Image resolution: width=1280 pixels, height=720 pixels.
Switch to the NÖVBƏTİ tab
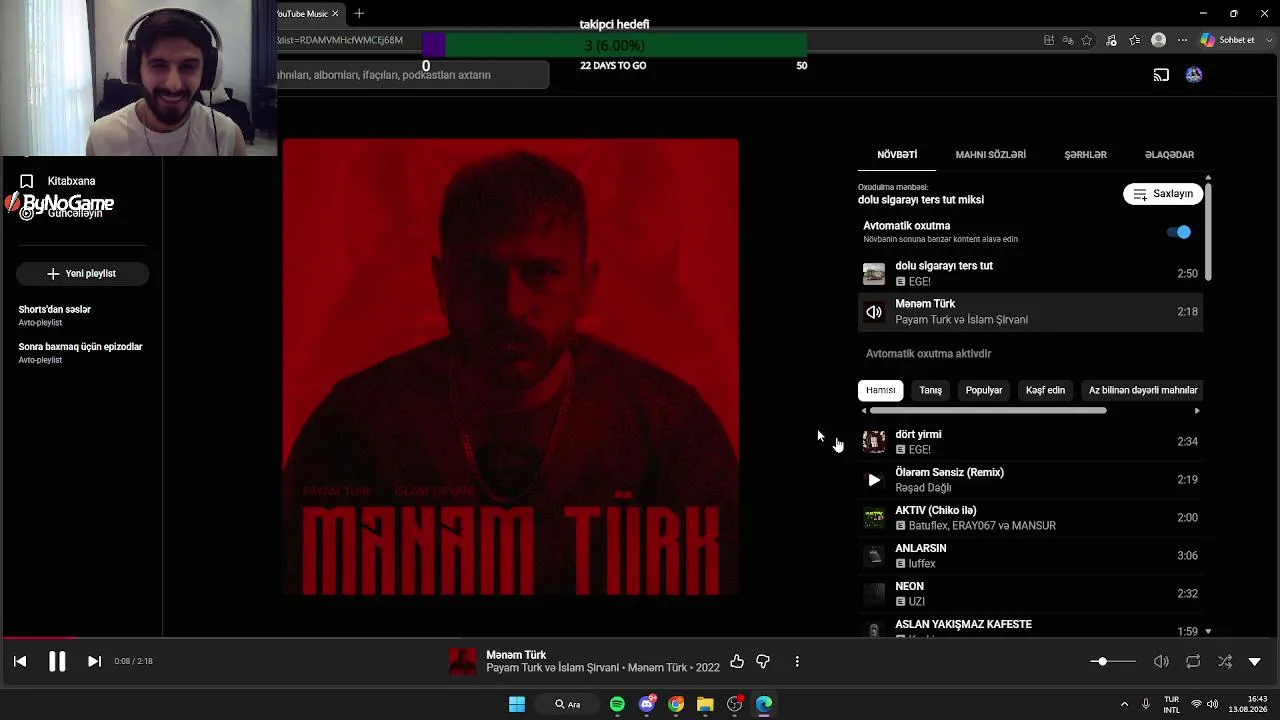click(x=897, y=155)
